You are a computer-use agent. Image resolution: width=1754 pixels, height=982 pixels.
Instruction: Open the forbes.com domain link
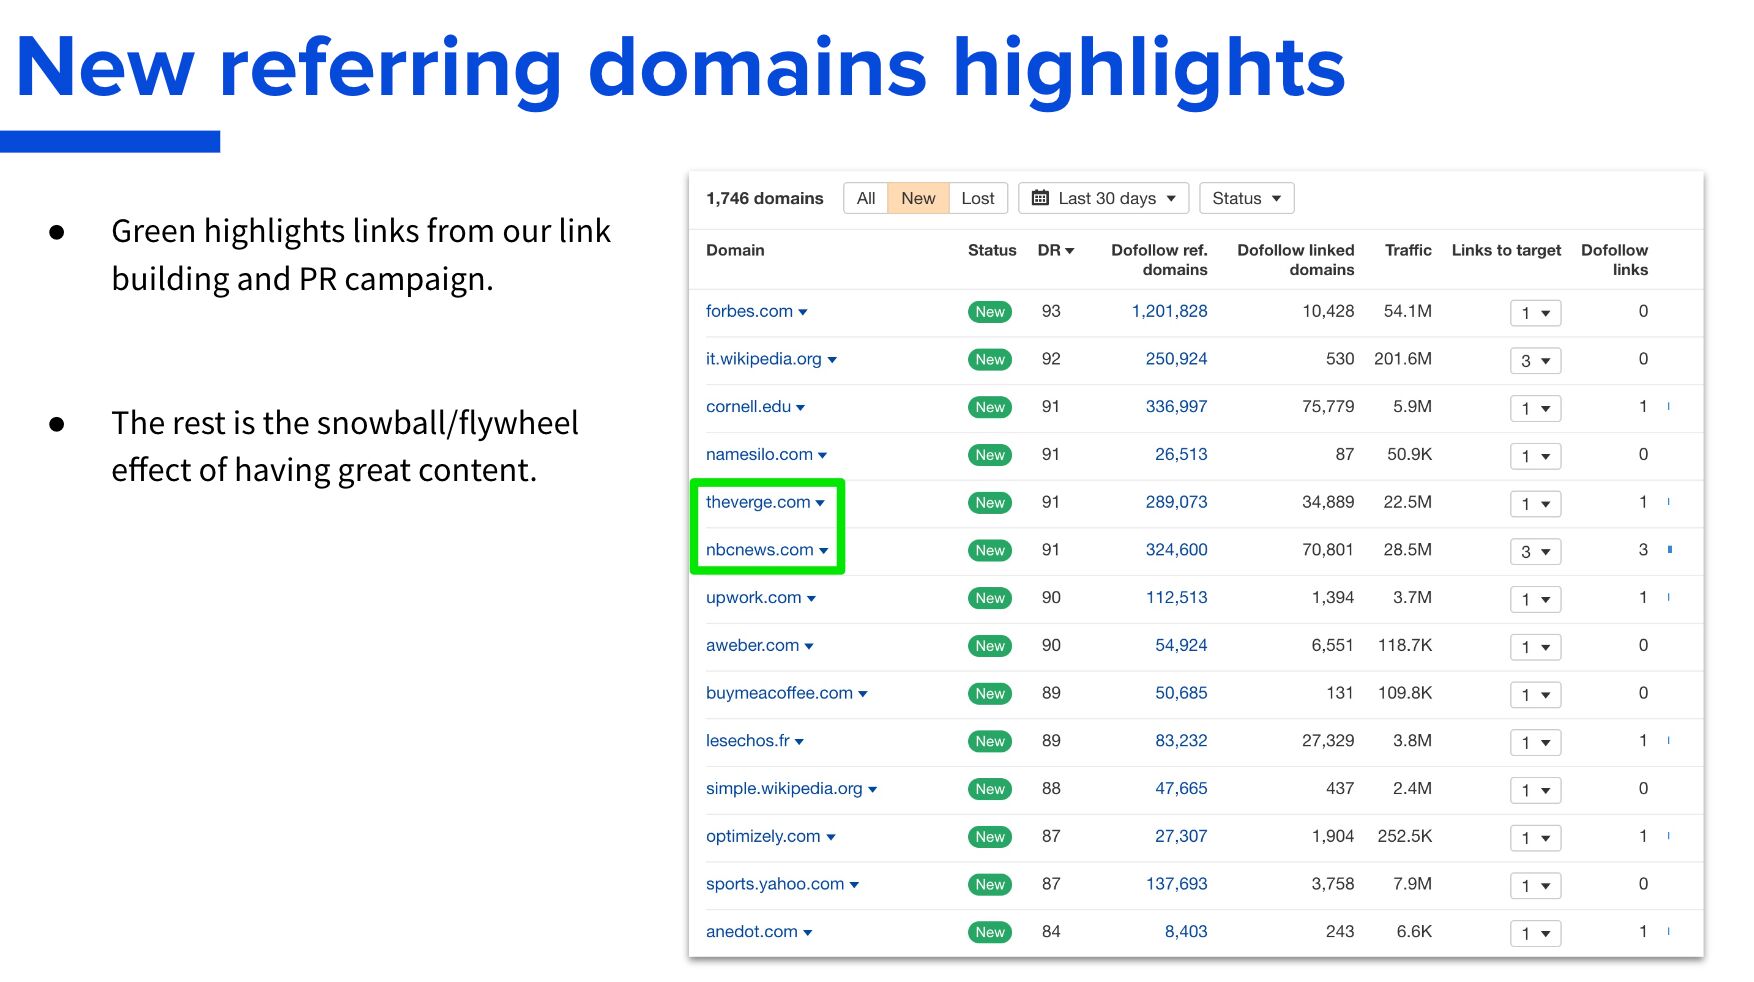748,311
